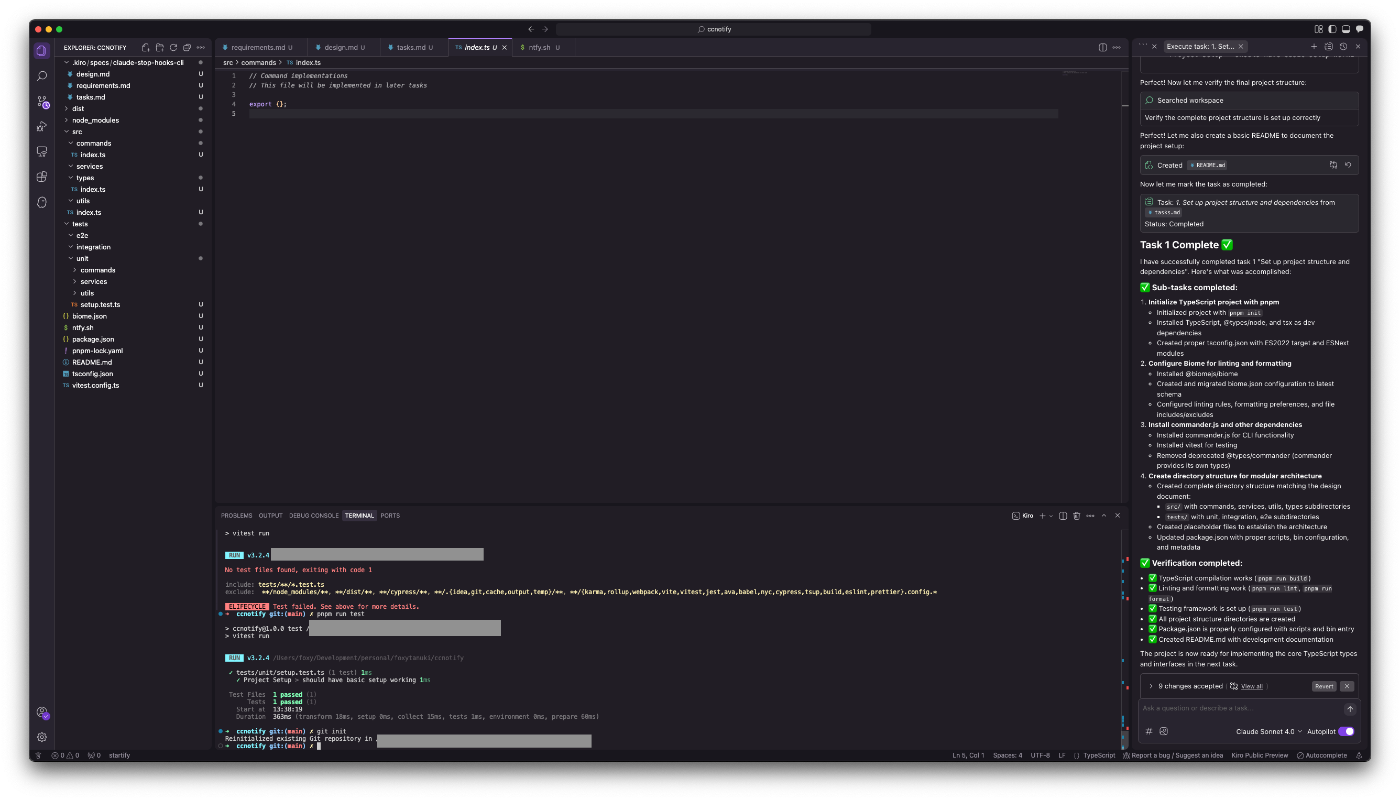Screen dimensions: 1400x800
Task: Collapse all folders in Explorer
Action: click(x=187, y=47)
